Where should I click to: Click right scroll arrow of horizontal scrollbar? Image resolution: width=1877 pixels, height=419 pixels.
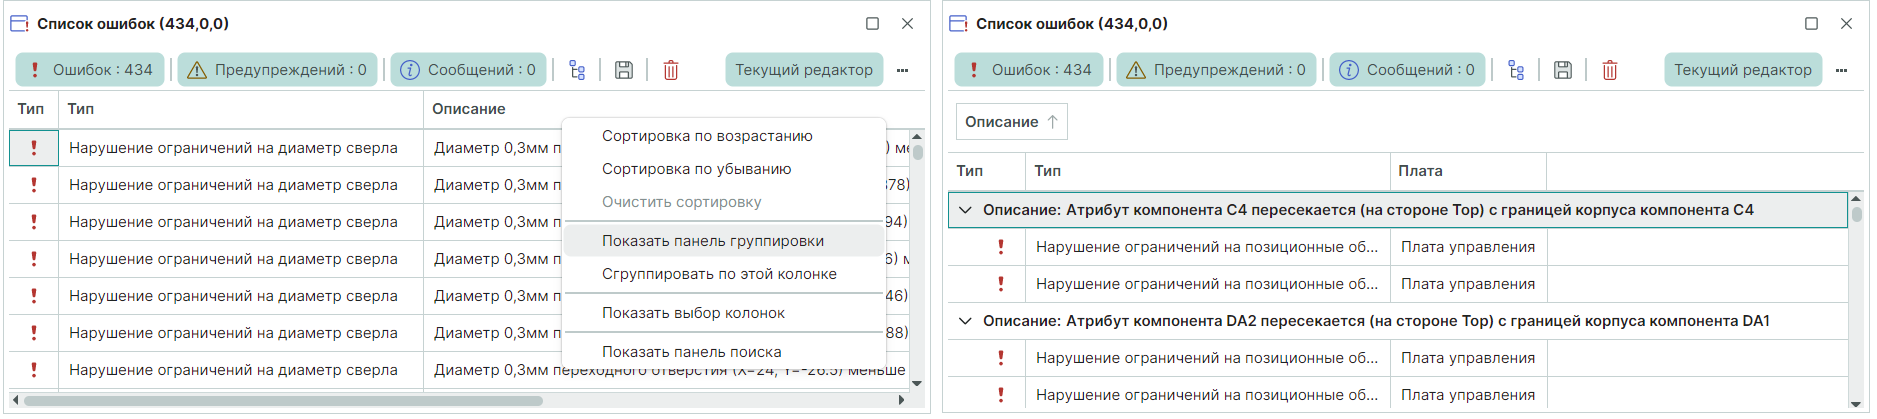point(902,400)
